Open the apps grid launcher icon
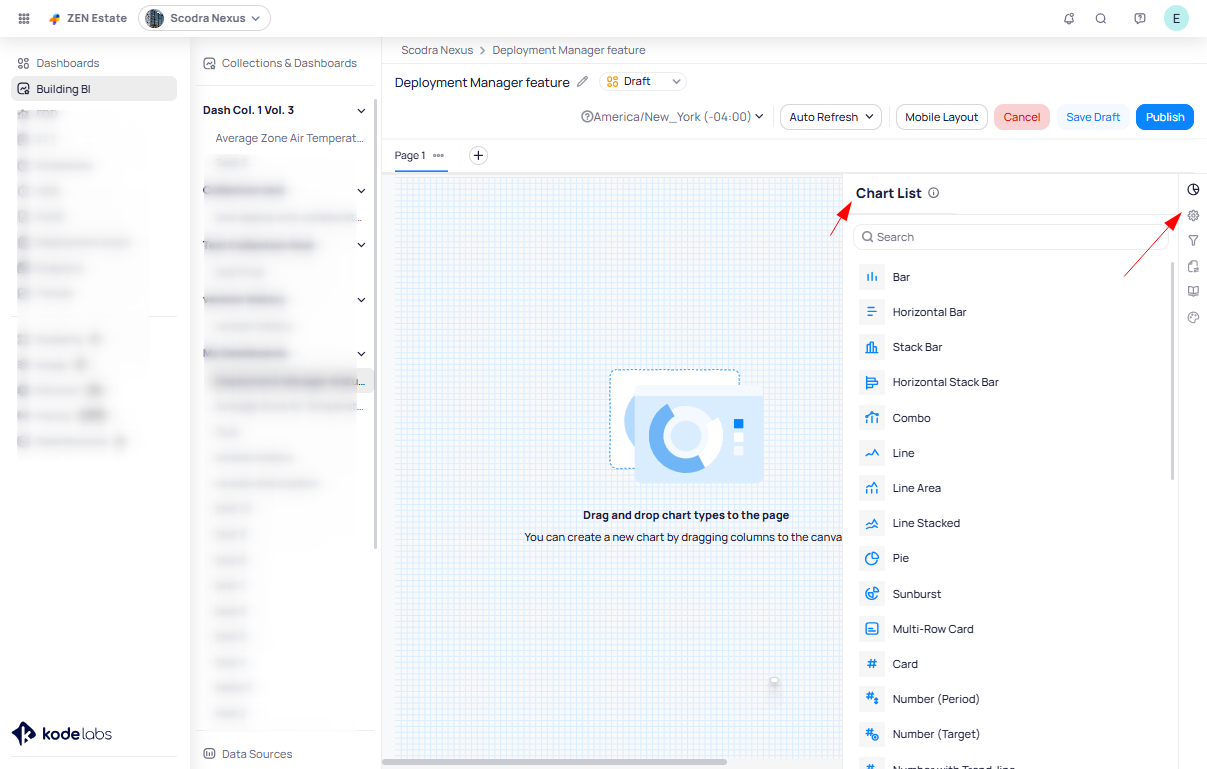1207x769 pixels. click(24, 18)
